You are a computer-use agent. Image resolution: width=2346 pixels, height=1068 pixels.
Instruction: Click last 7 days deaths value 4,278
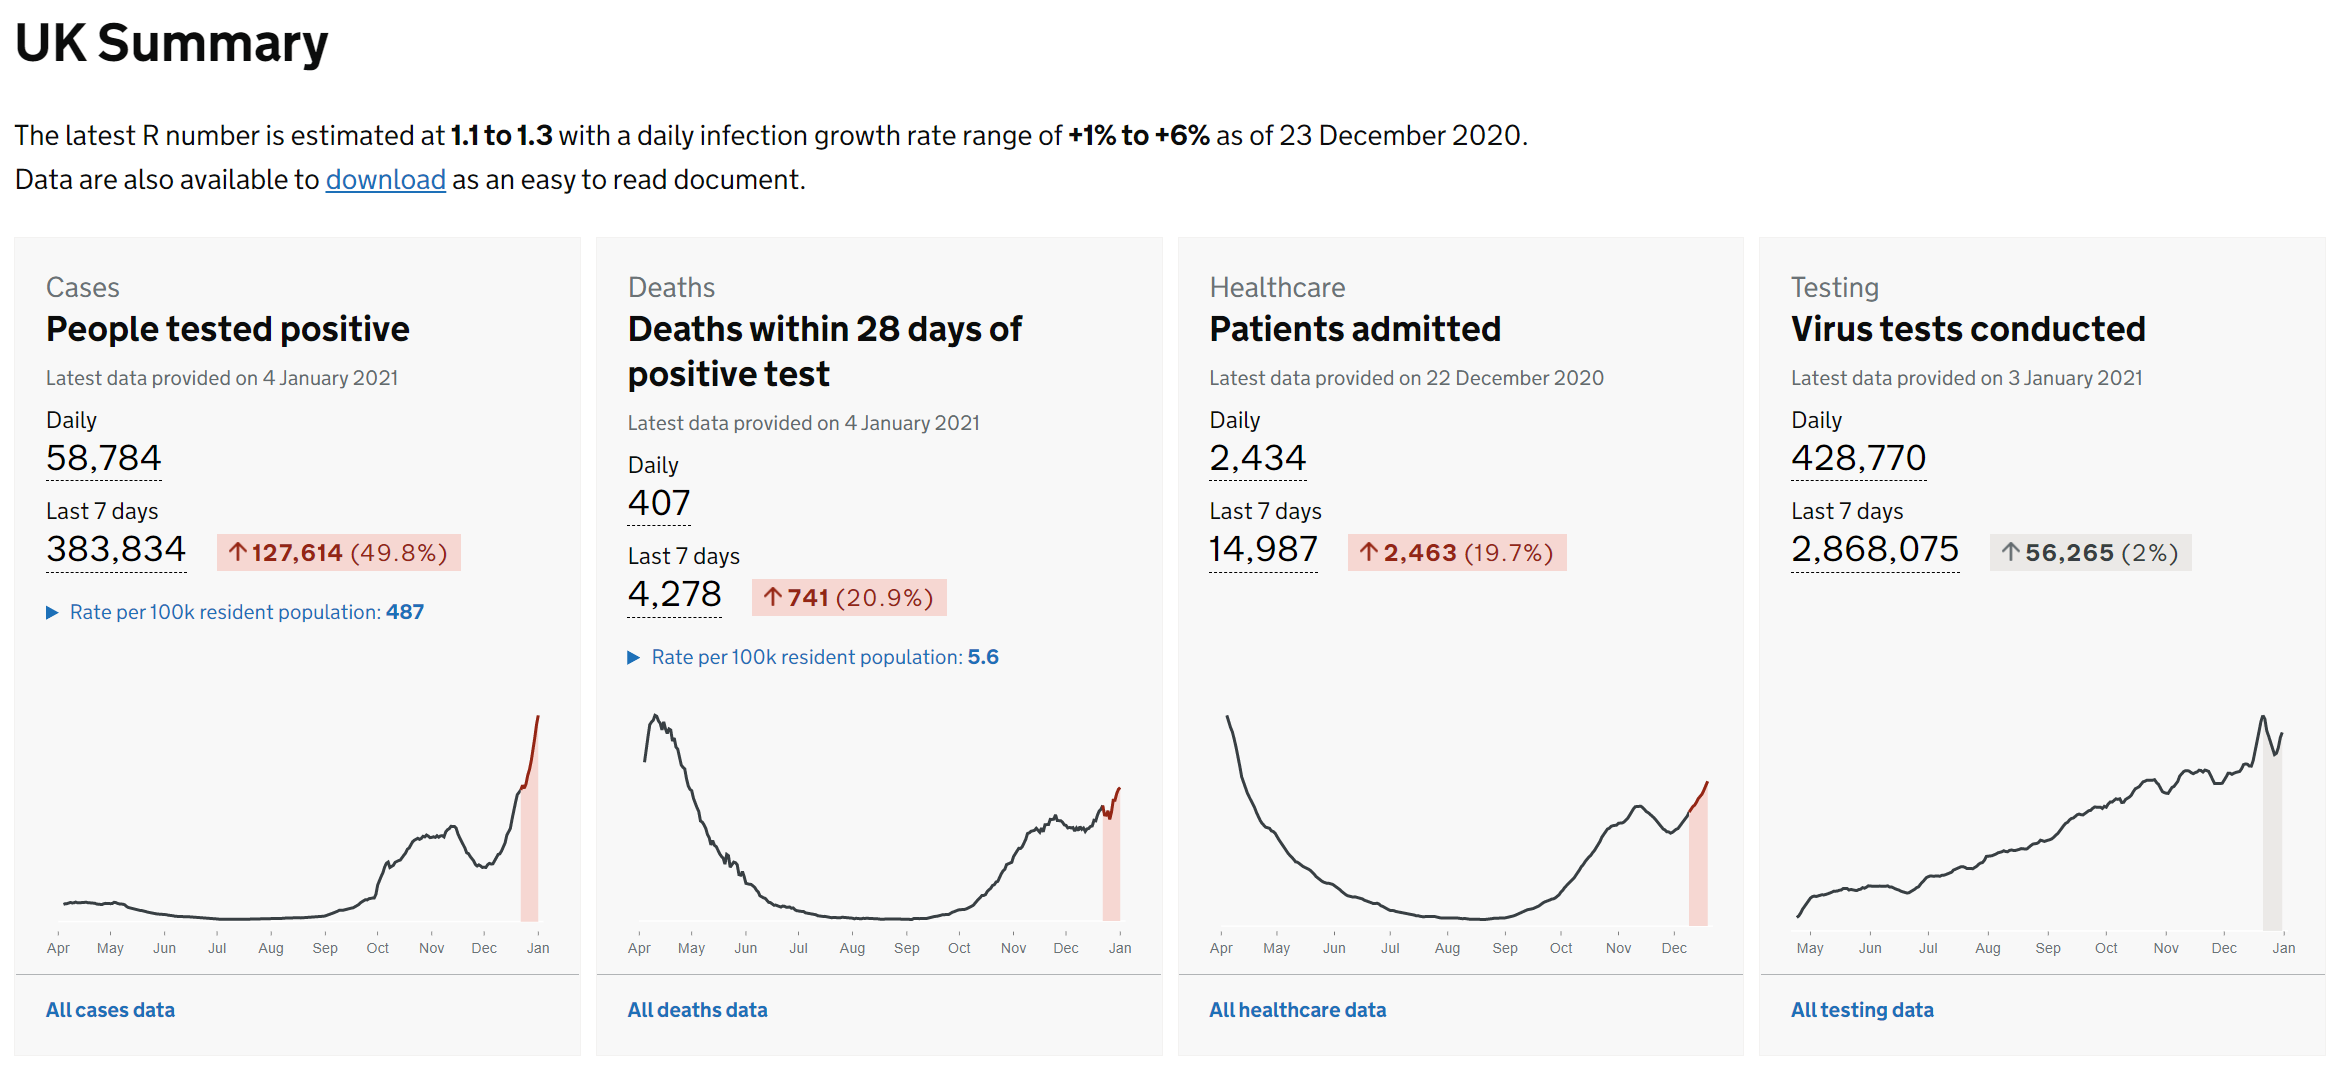click(674, 594)
